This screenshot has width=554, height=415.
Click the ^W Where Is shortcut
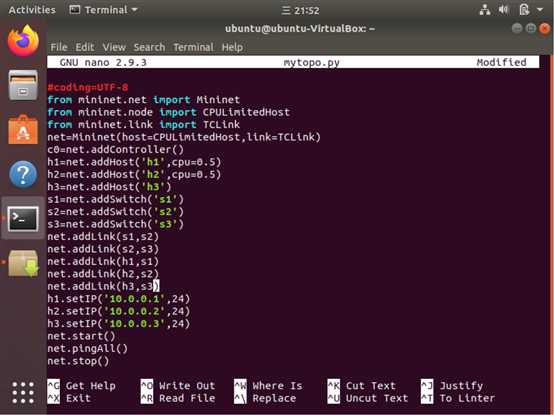(x=269, y=386)
